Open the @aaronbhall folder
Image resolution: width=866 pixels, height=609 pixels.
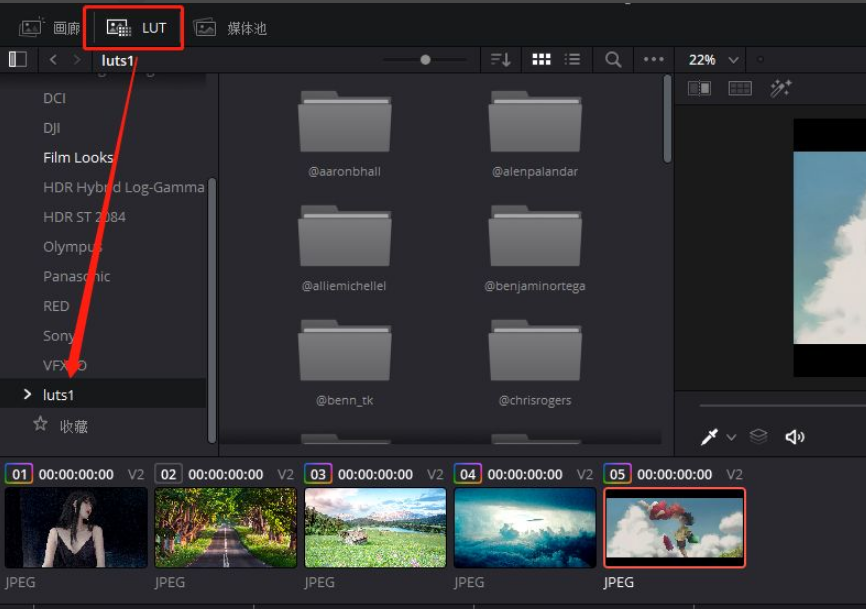click(345, 134)
